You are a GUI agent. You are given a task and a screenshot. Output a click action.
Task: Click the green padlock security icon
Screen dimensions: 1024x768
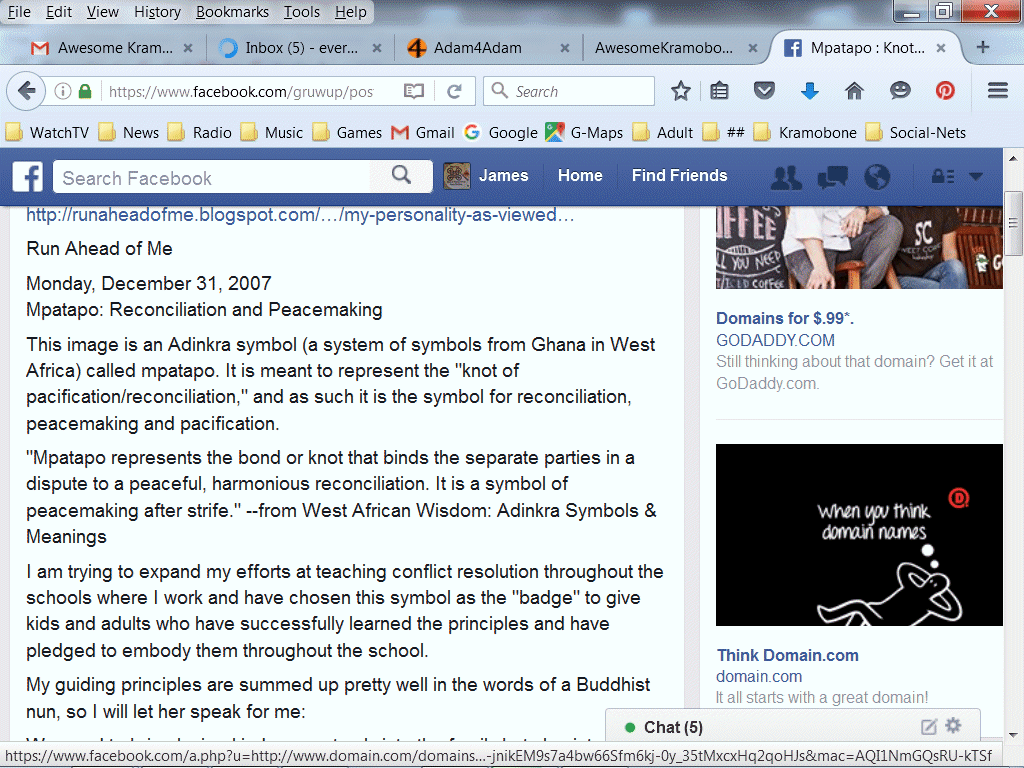coord(85,91)
